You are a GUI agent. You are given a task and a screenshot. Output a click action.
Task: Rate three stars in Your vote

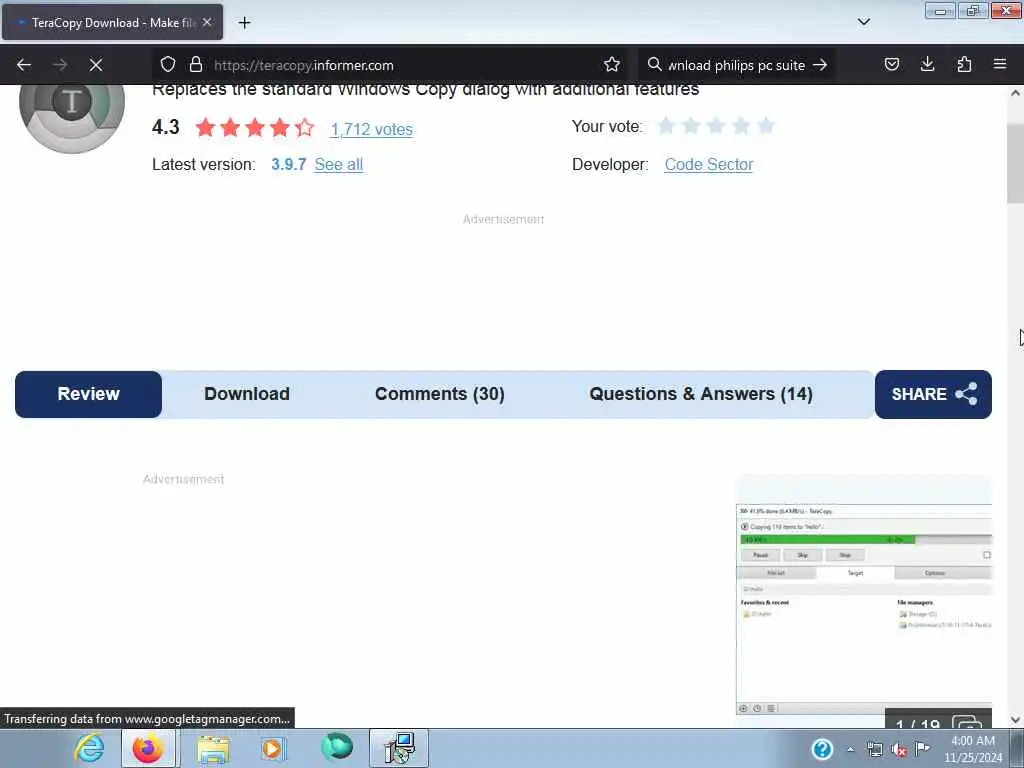pos(716,125)
